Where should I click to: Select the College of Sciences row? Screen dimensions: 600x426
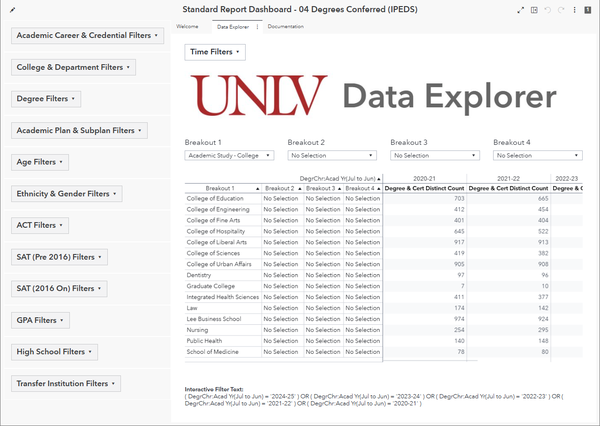click(x=213, y=253)
